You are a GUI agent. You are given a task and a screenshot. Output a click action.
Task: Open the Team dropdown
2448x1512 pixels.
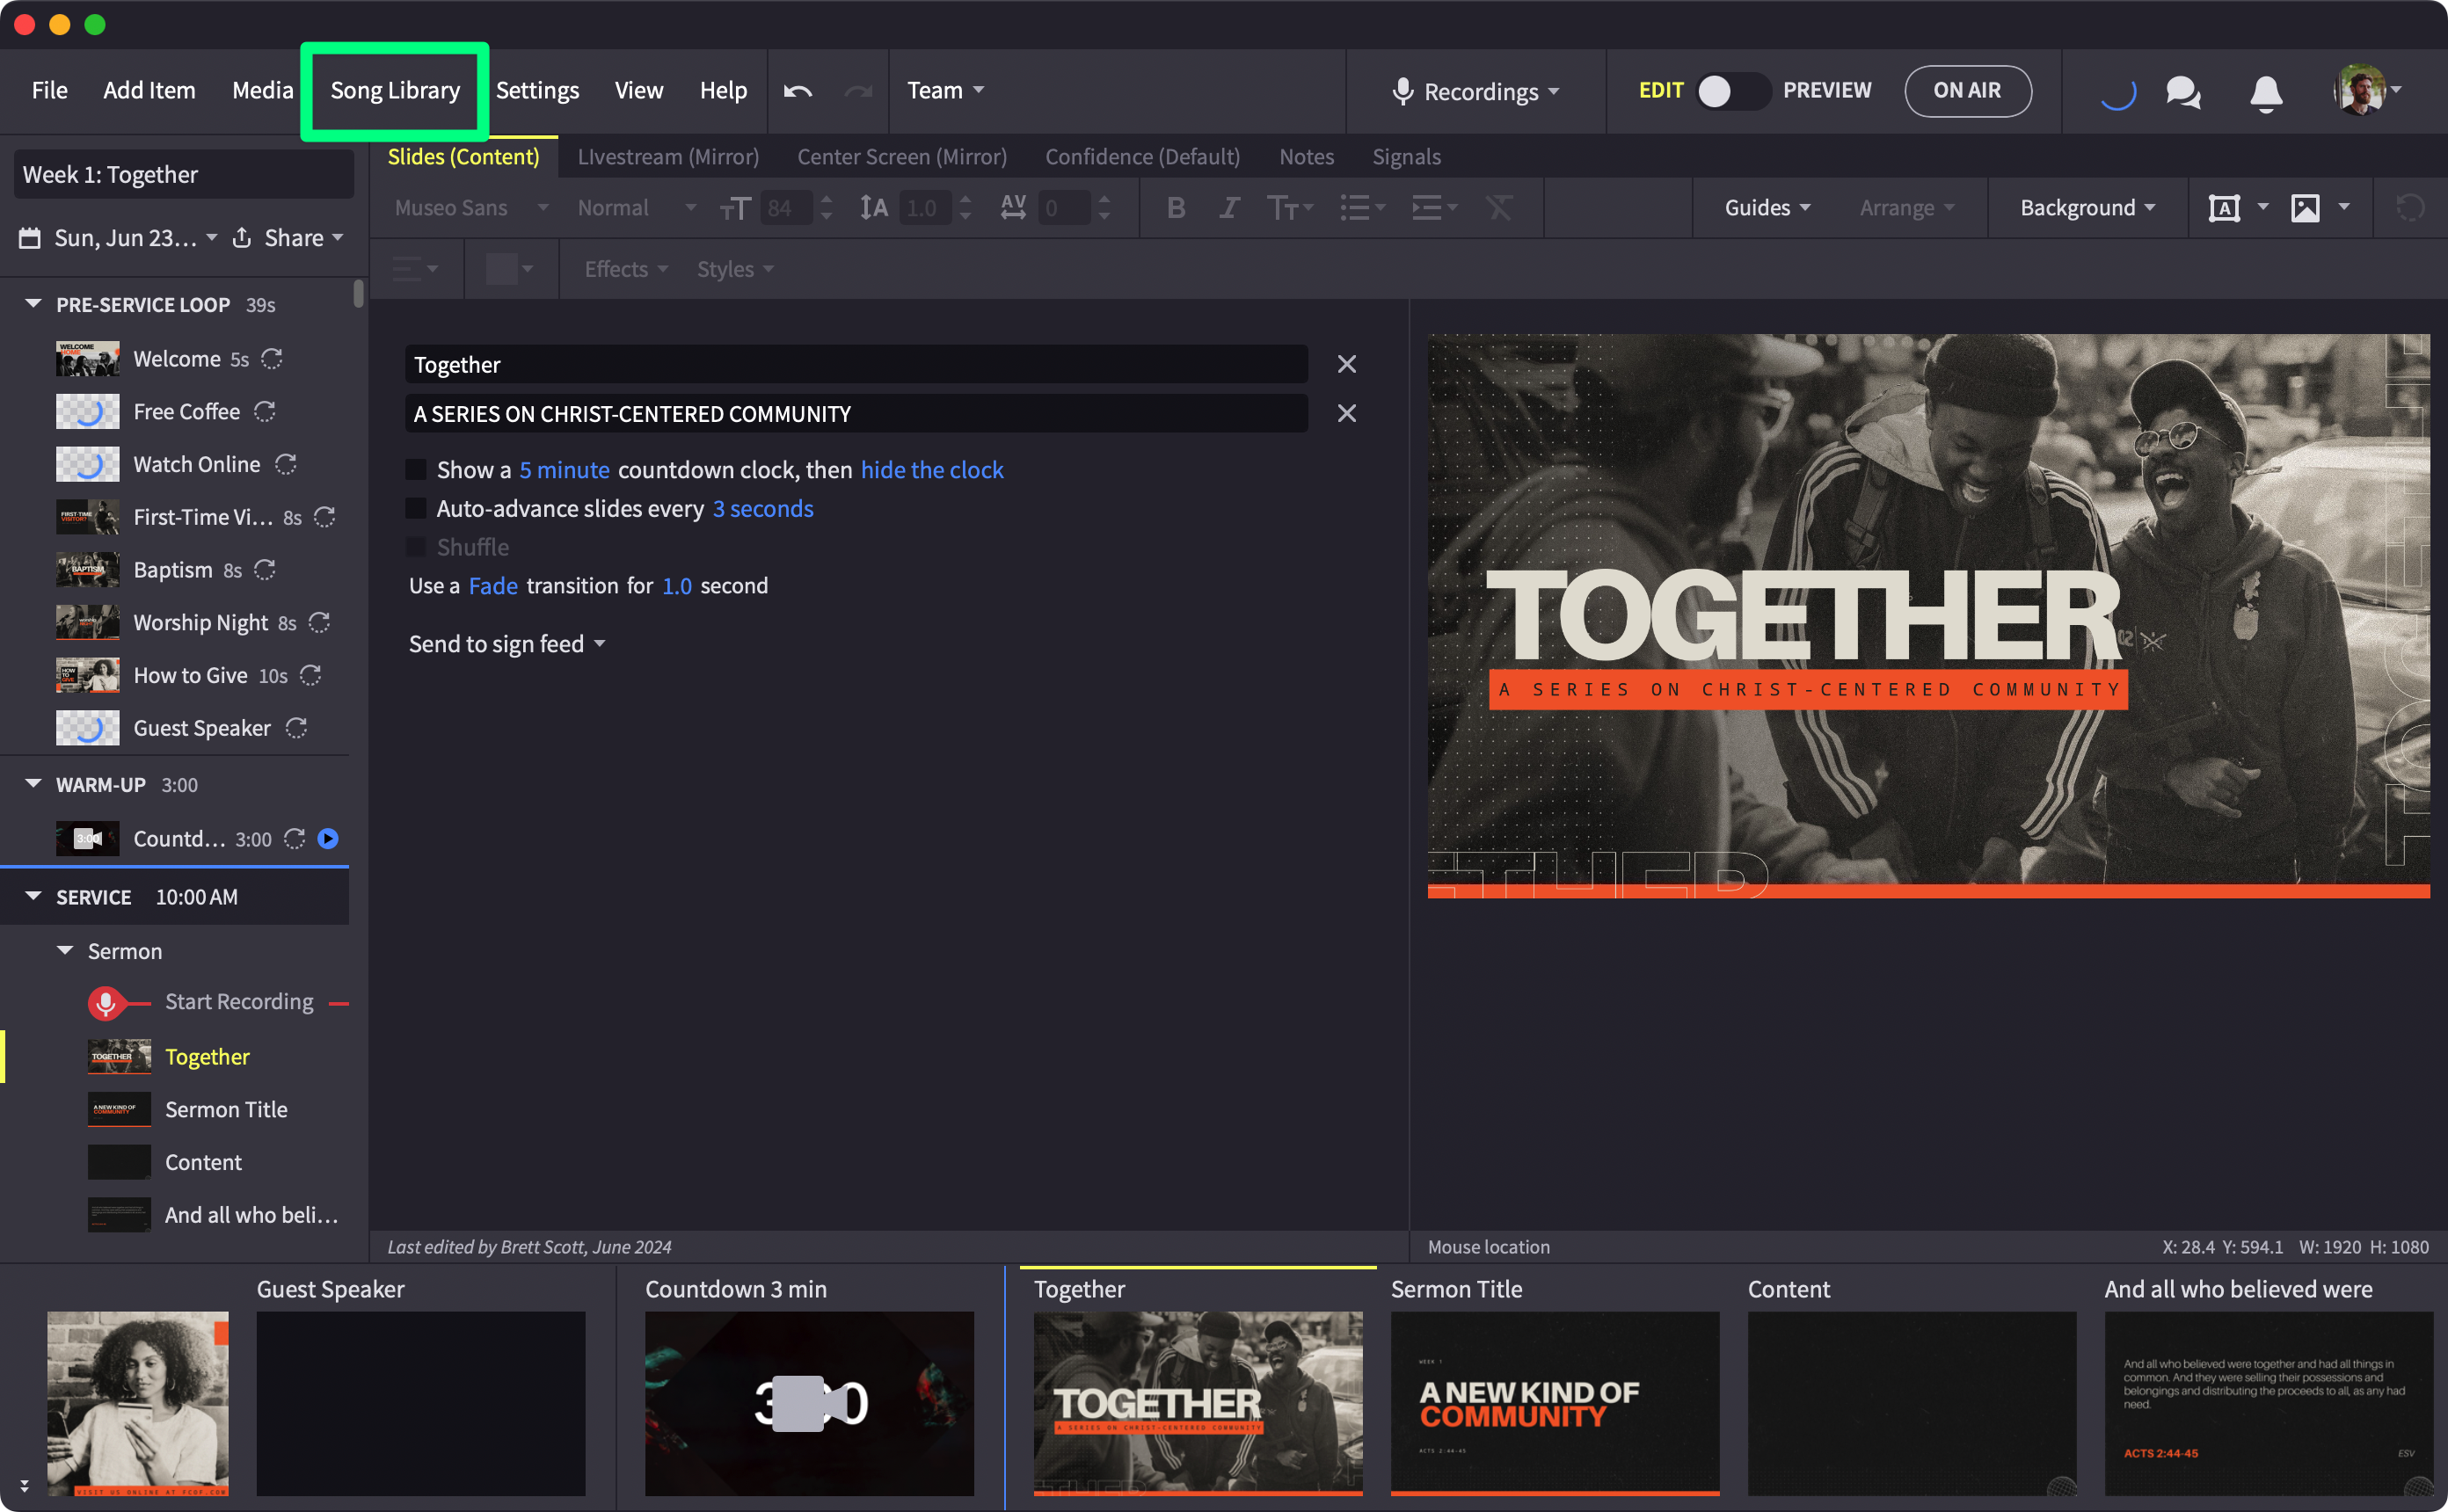click(x=945, y=90)
